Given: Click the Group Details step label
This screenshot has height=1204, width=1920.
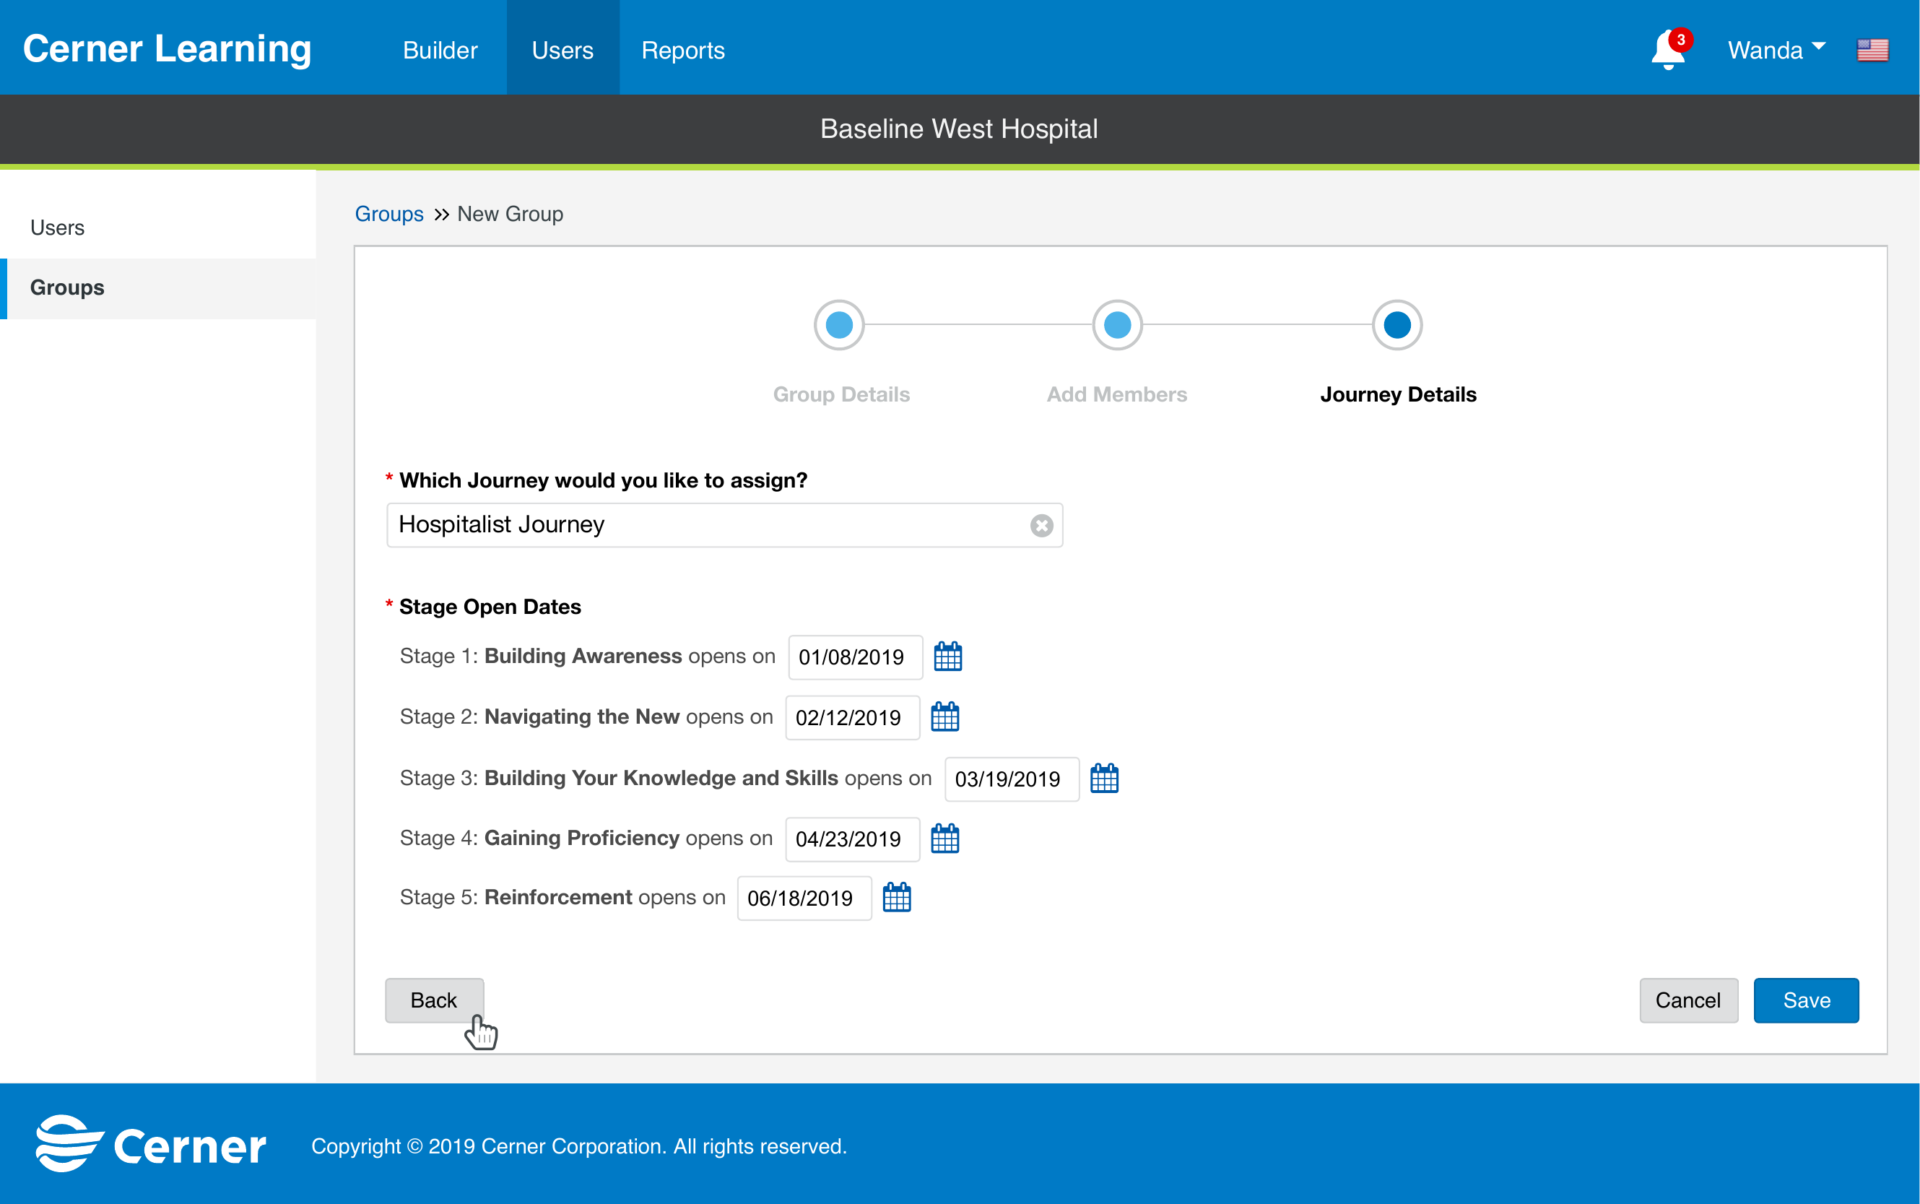Looking at the screenshot, I should pyautogui.click(x=841, y=394).
